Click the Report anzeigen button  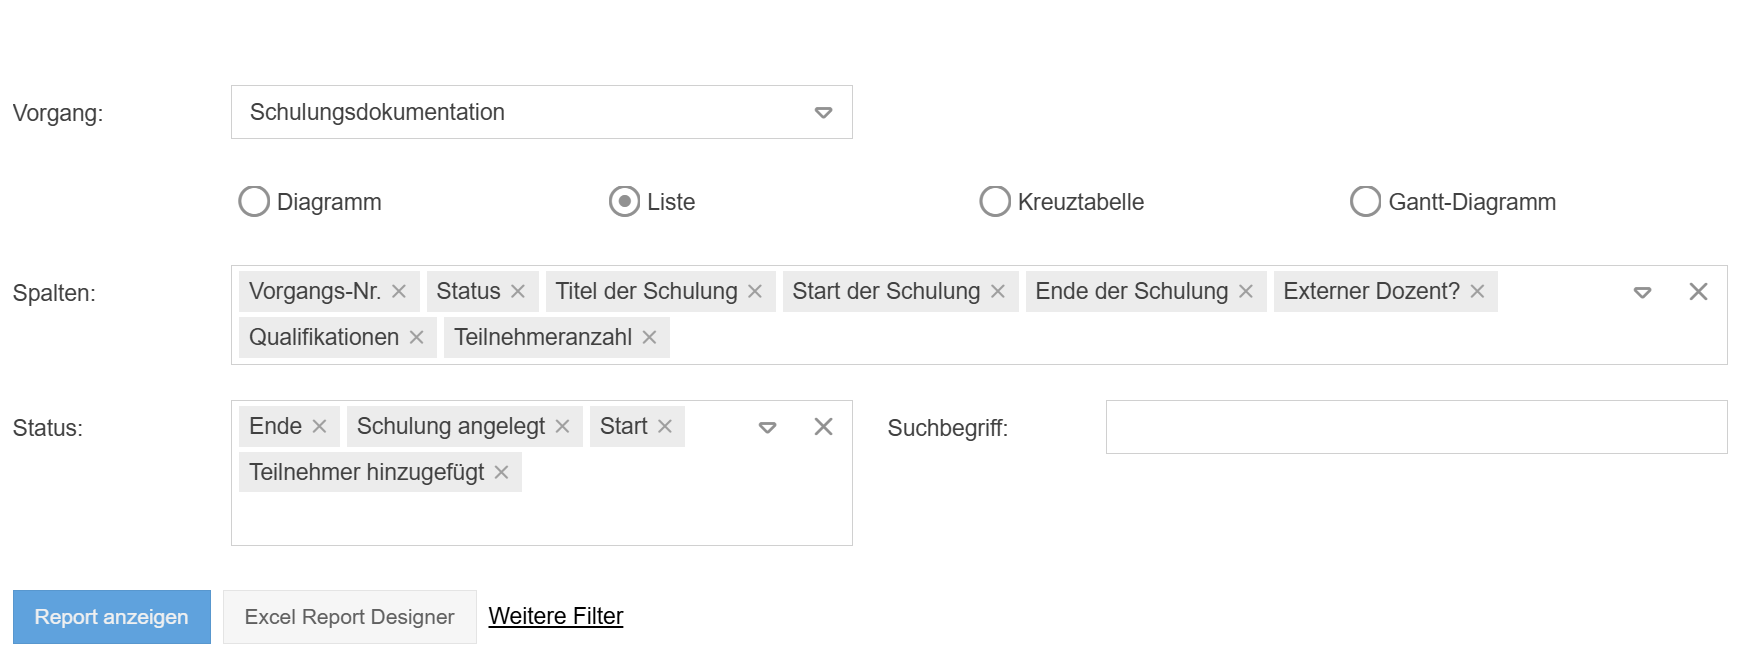pyautogui.click(x=111, y=617)
